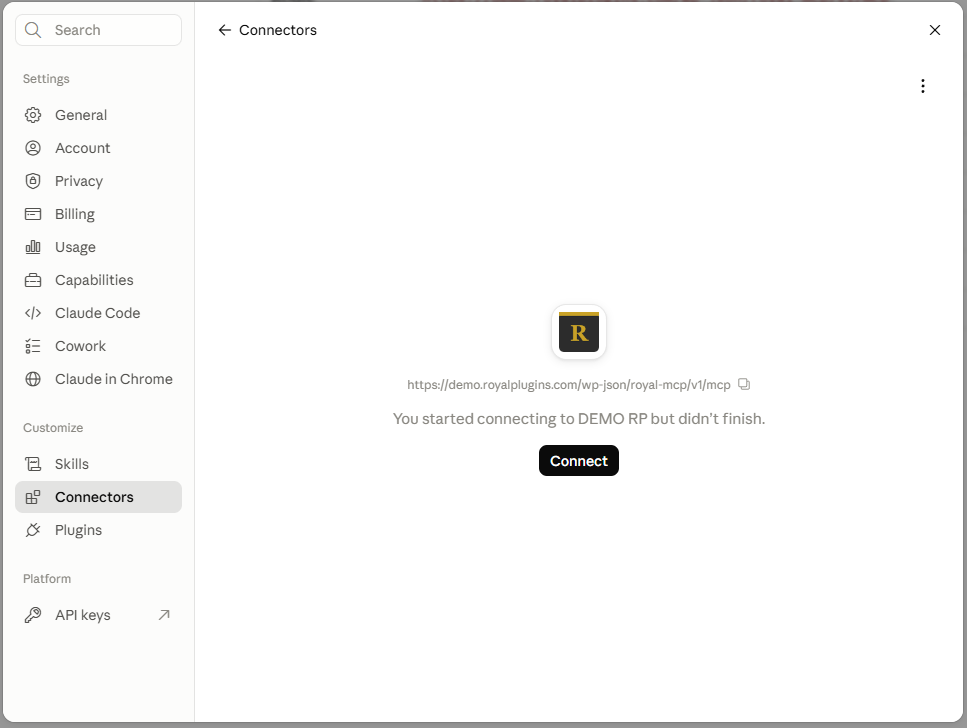The image size is (967, 728).
Task: Click the Connectors back heading
Action: (x=278, y=30)
